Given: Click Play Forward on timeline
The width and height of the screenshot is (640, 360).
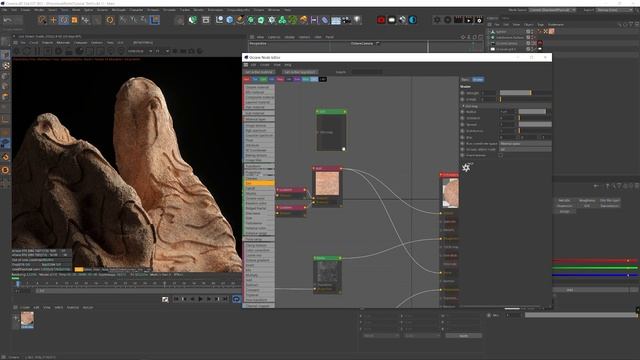Looking at the screenshot, I should point(200,299).
